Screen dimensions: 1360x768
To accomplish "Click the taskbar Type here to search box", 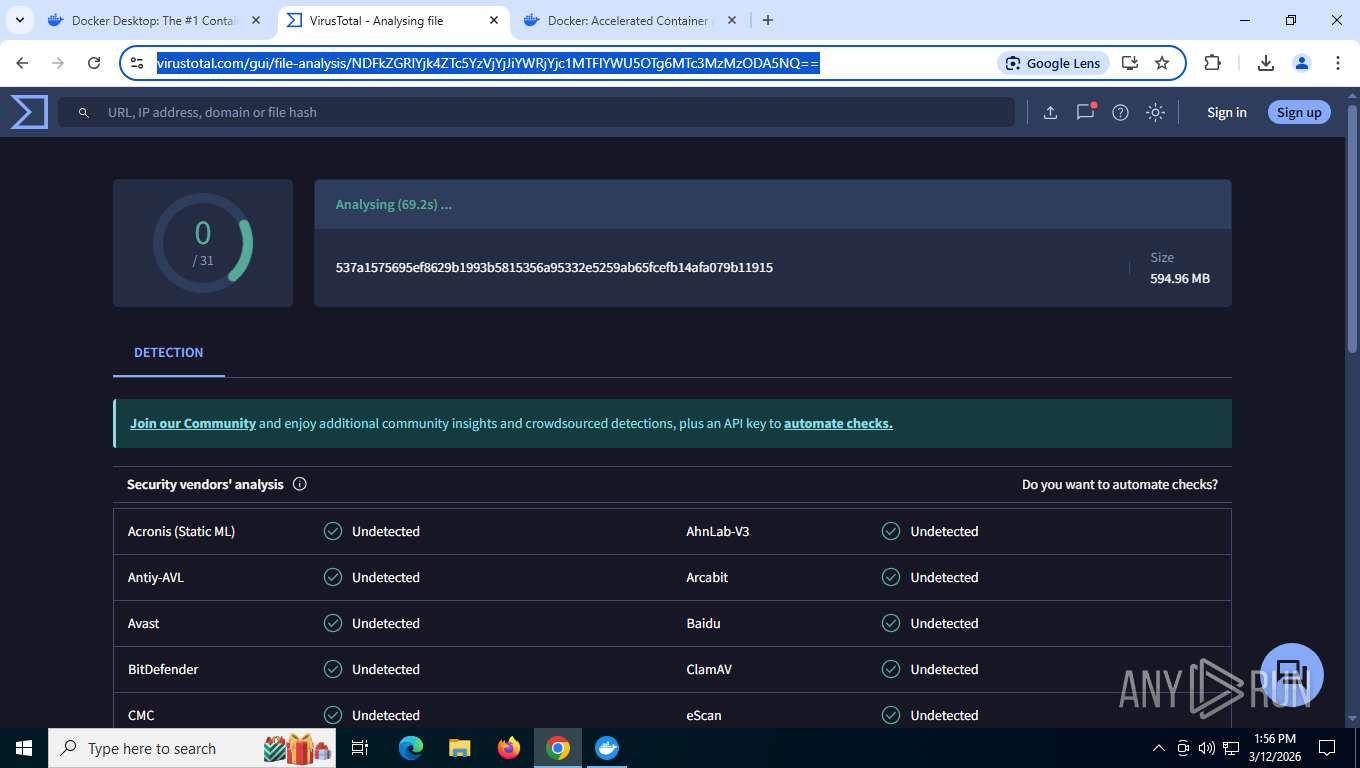I will click(193, 748).
